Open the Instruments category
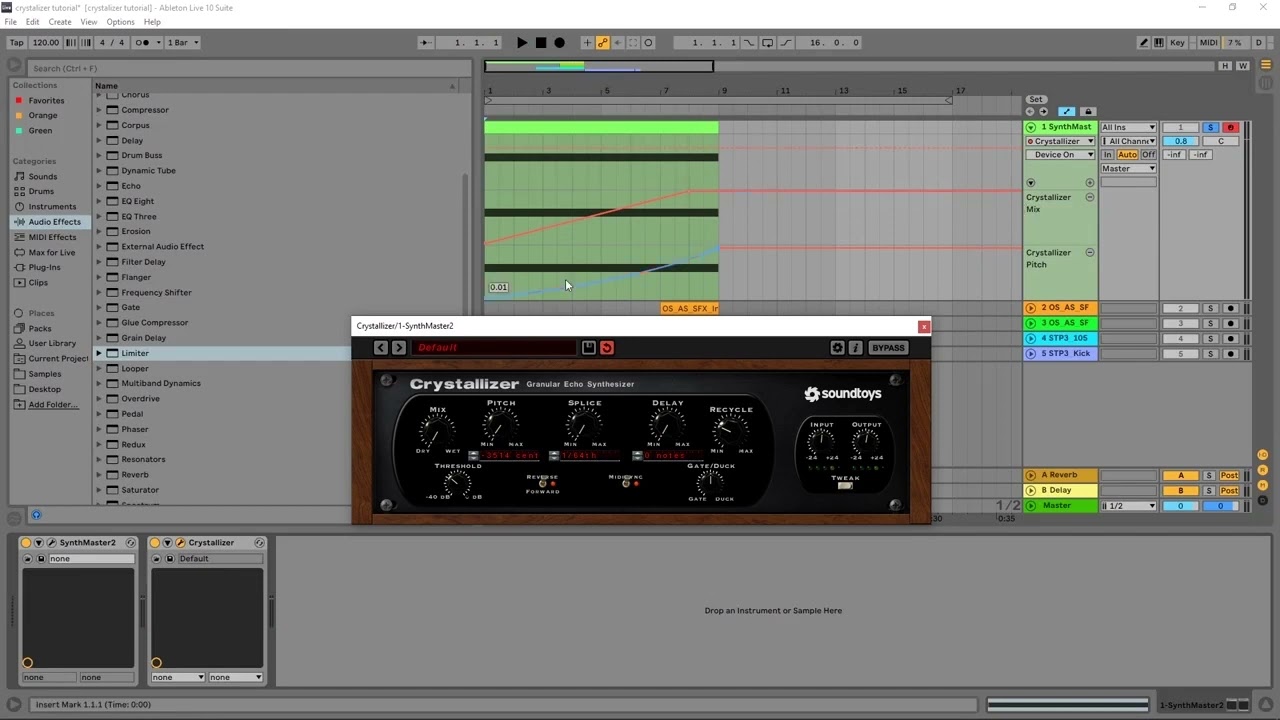 pos(52,206)
